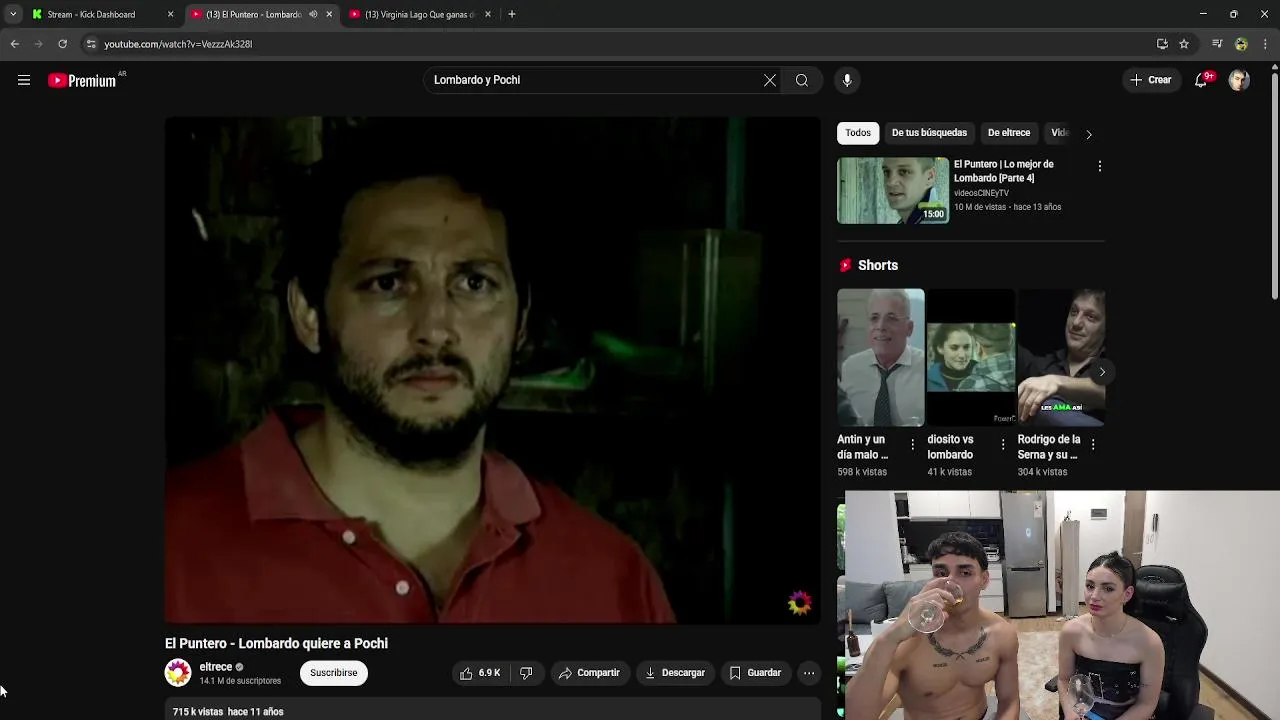Like the video with thumbs up
Image resolution: width=1280 pixels, height=720 pixels.
480,673
